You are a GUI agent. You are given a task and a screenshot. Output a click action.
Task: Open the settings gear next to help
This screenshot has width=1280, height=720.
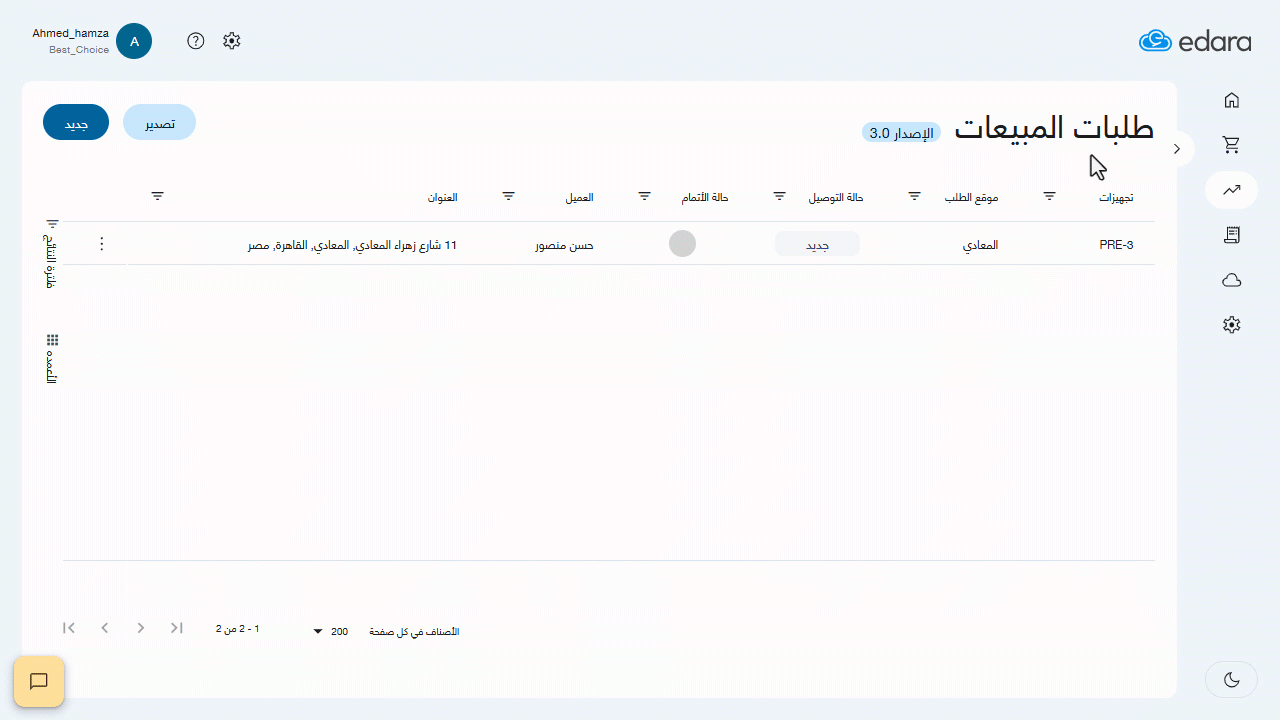tap(232, 41)
